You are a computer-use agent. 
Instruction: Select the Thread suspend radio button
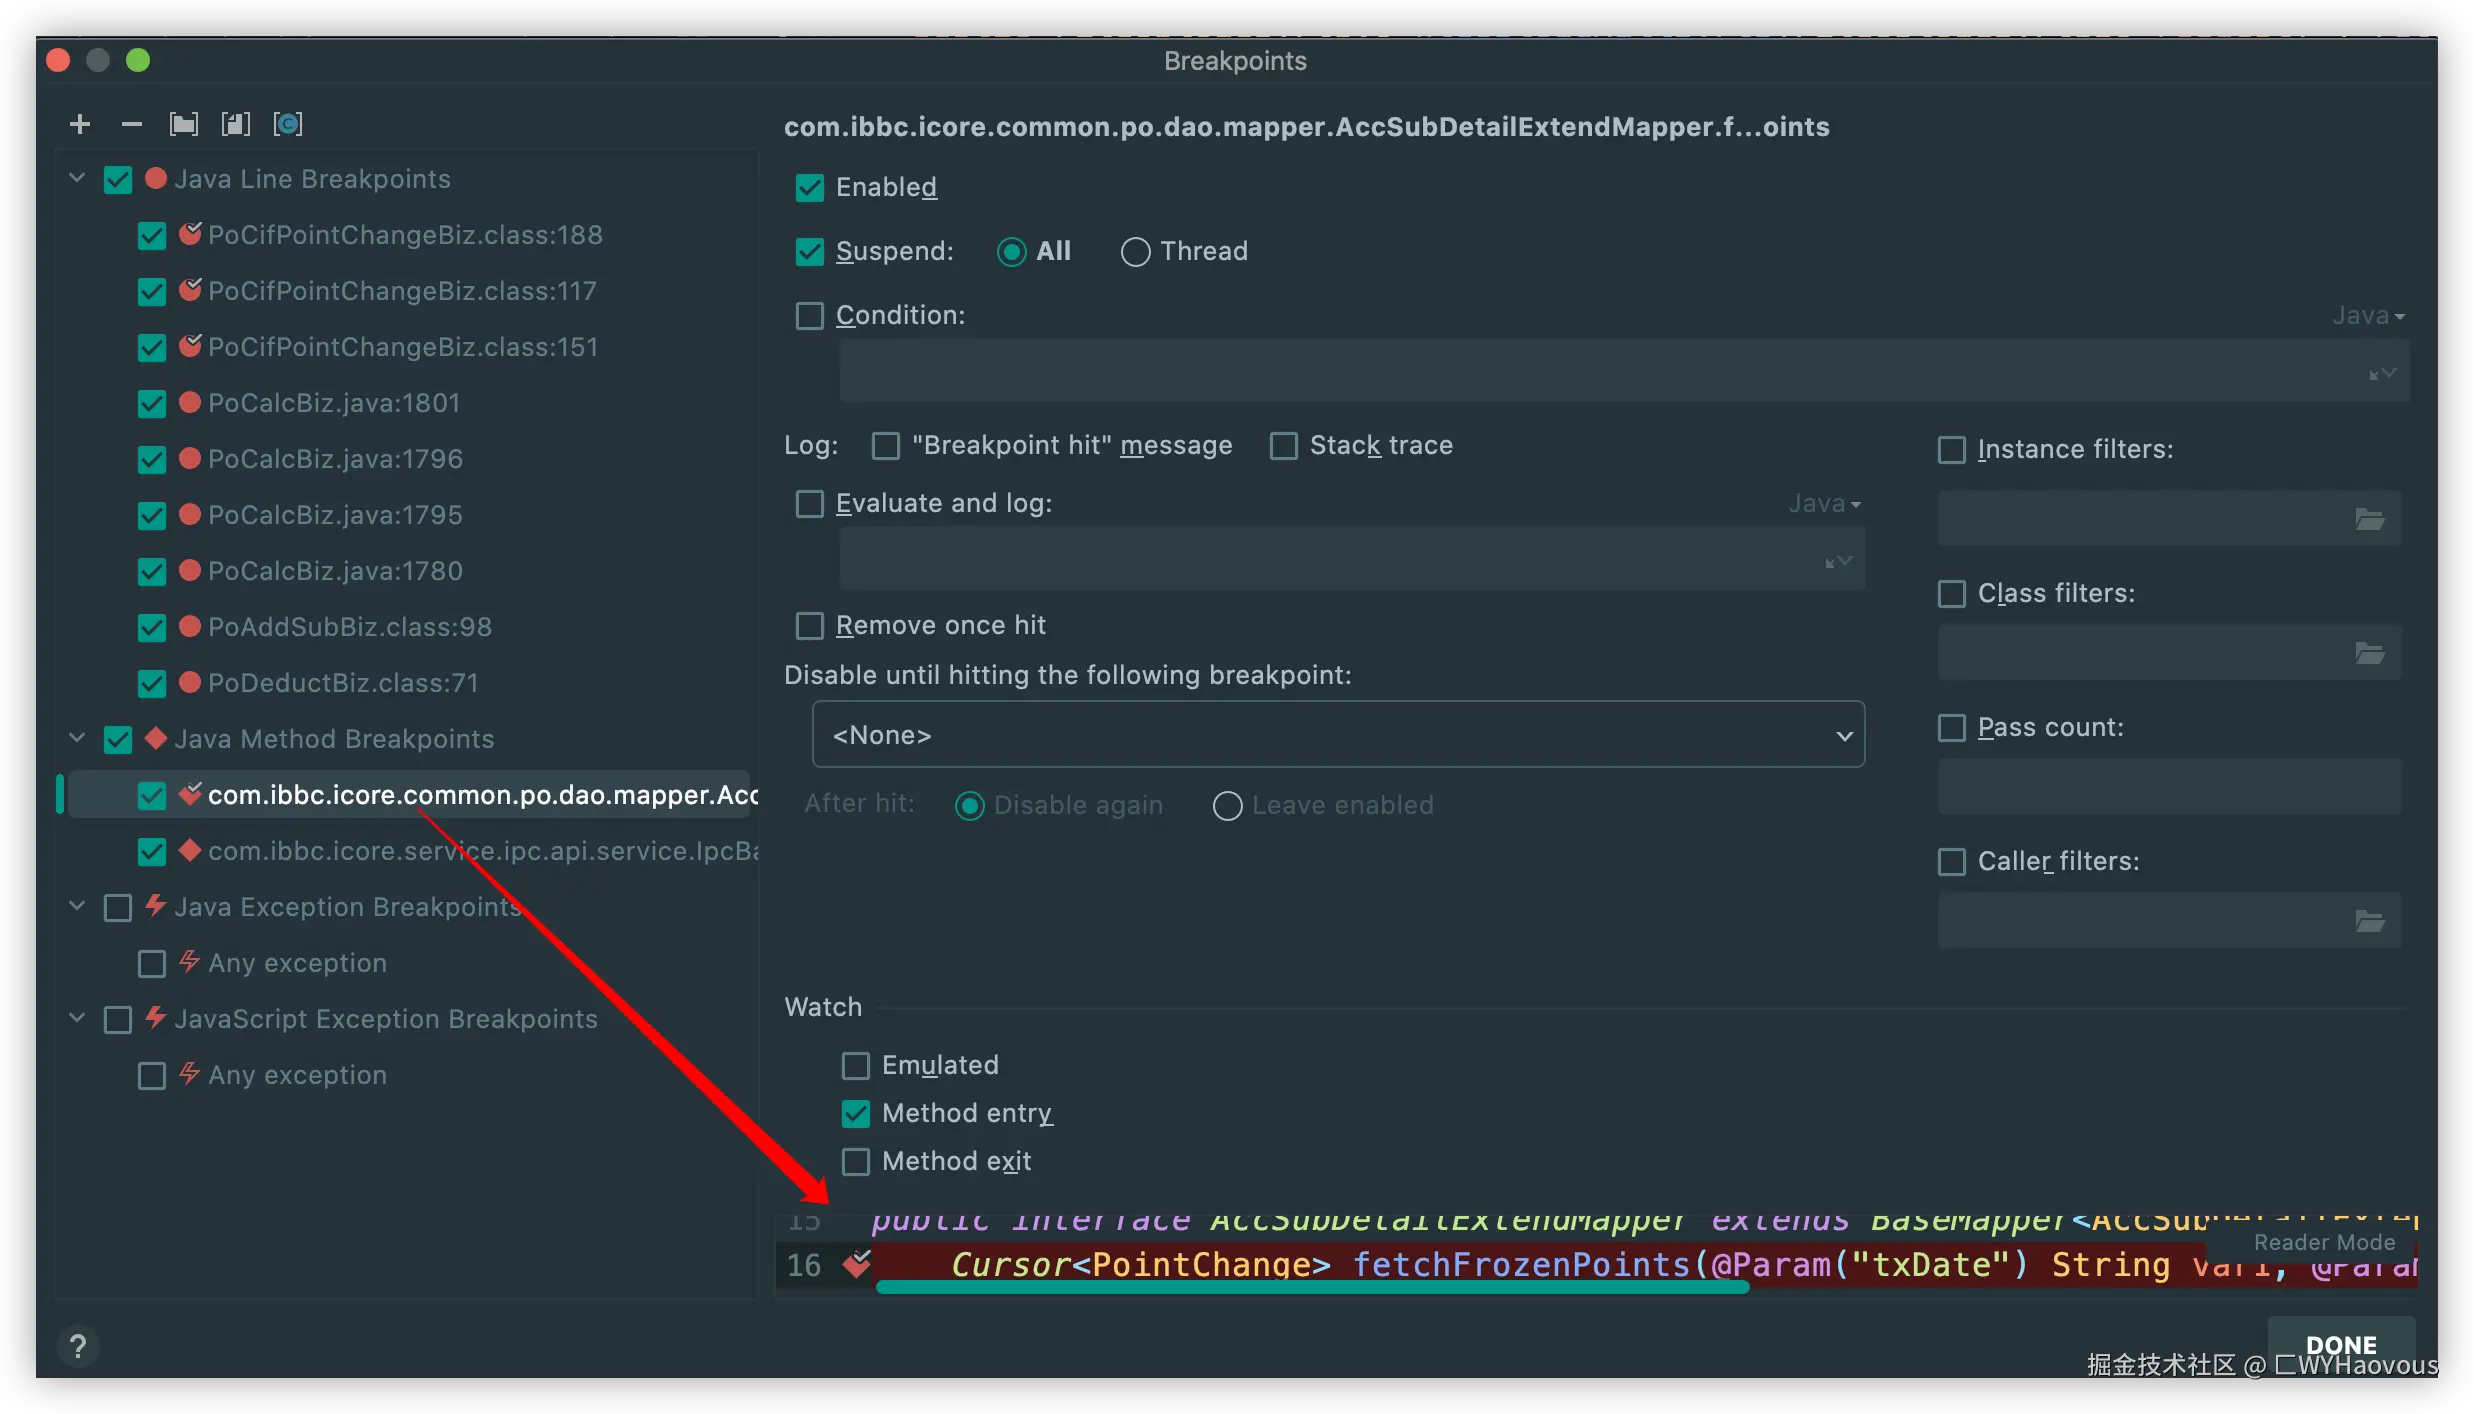(x=1135, y=252)
